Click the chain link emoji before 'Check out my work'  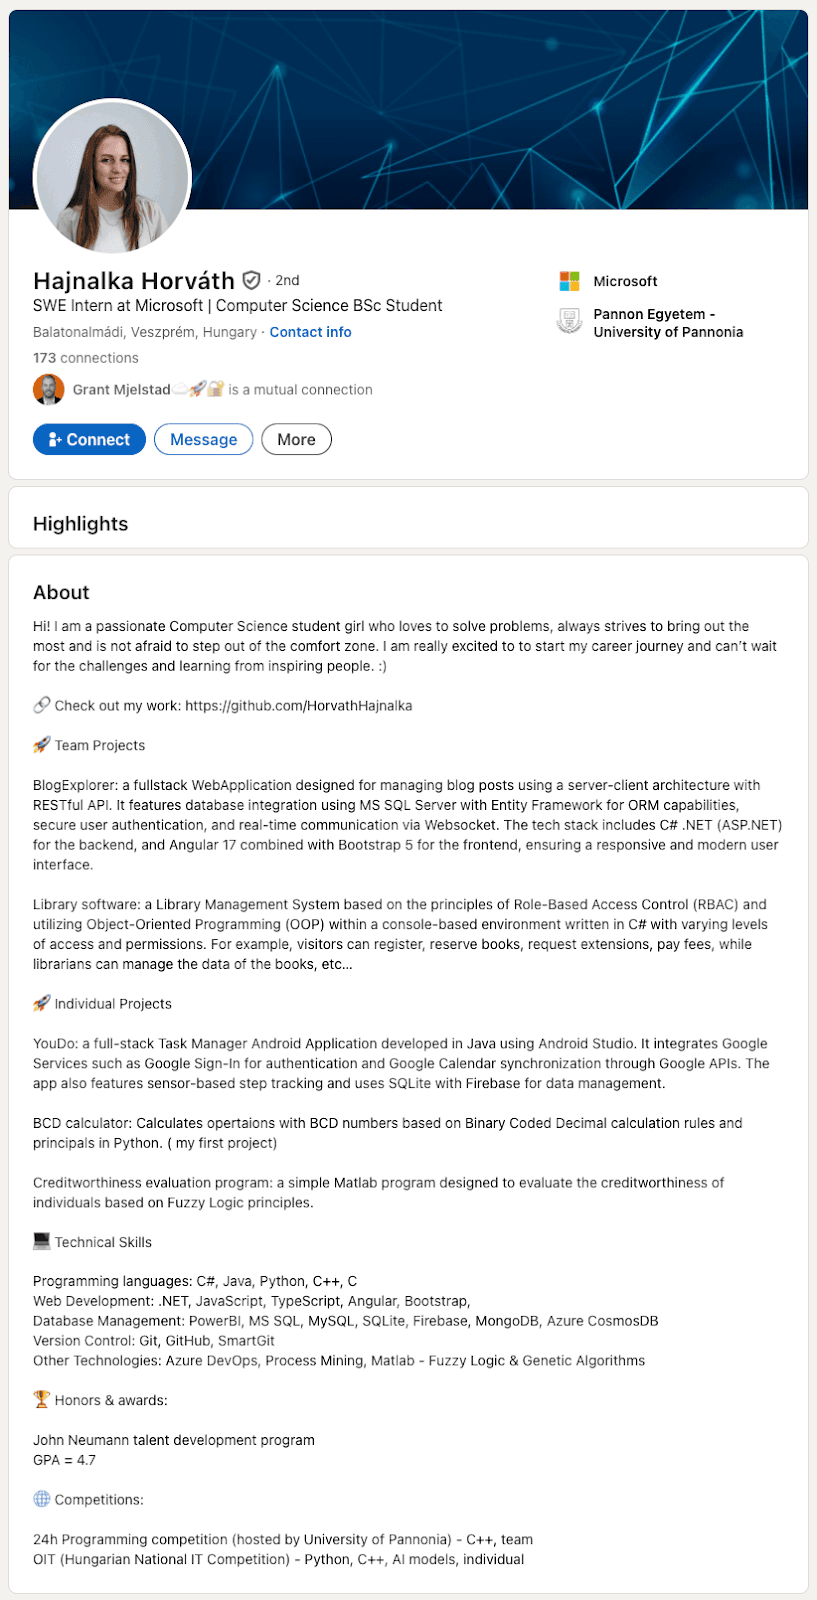coord(42,705)
